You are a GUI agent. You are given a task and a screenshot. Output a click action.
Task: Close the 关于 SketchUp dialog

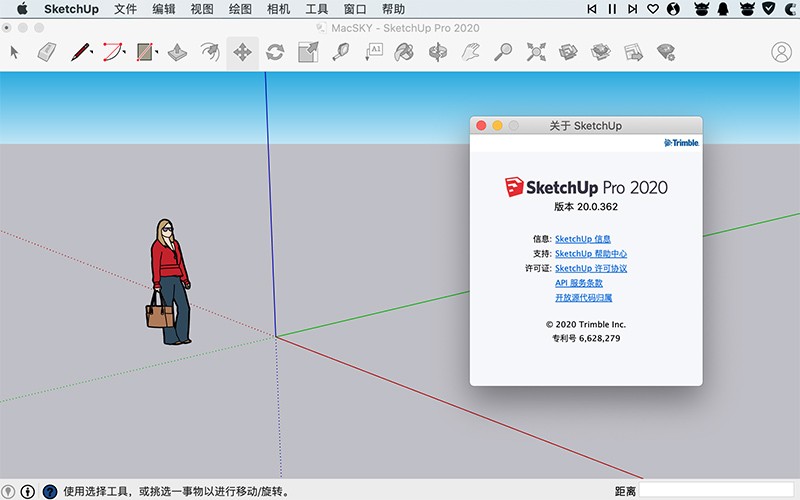click(481, 126)
